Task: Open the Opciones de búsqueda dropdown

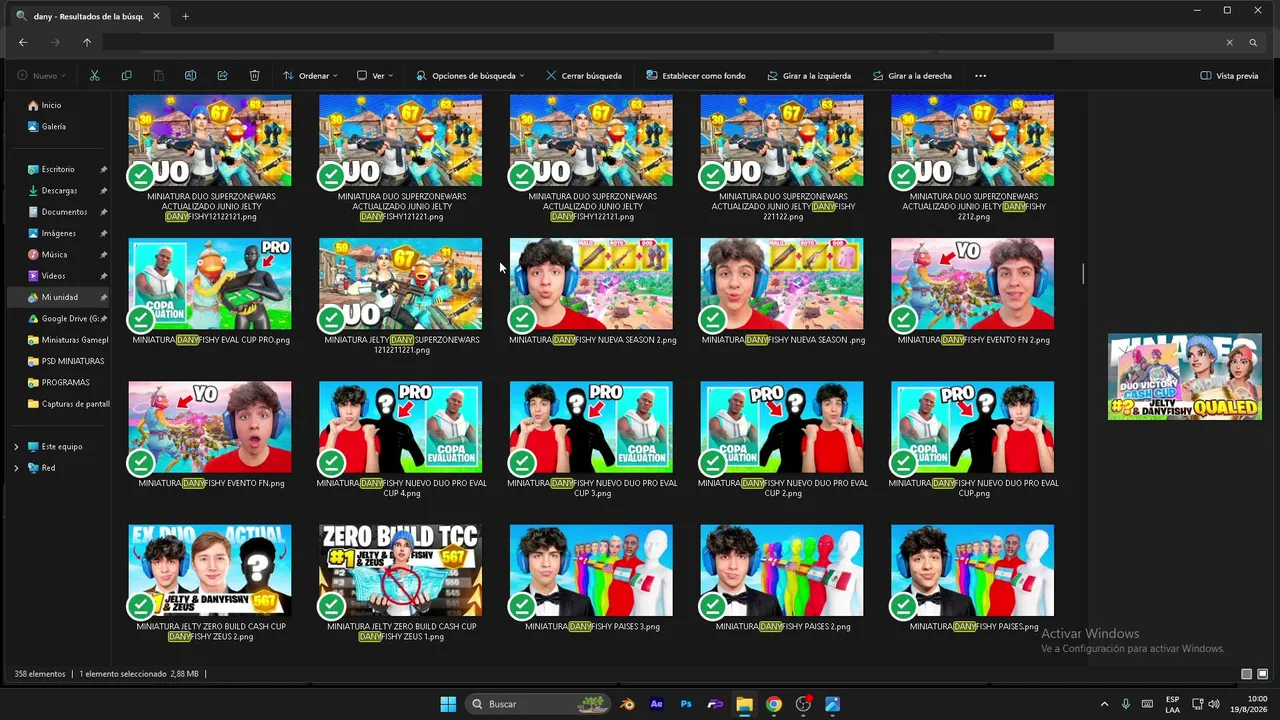Action: pyautogui.click(x=470, y=76)
